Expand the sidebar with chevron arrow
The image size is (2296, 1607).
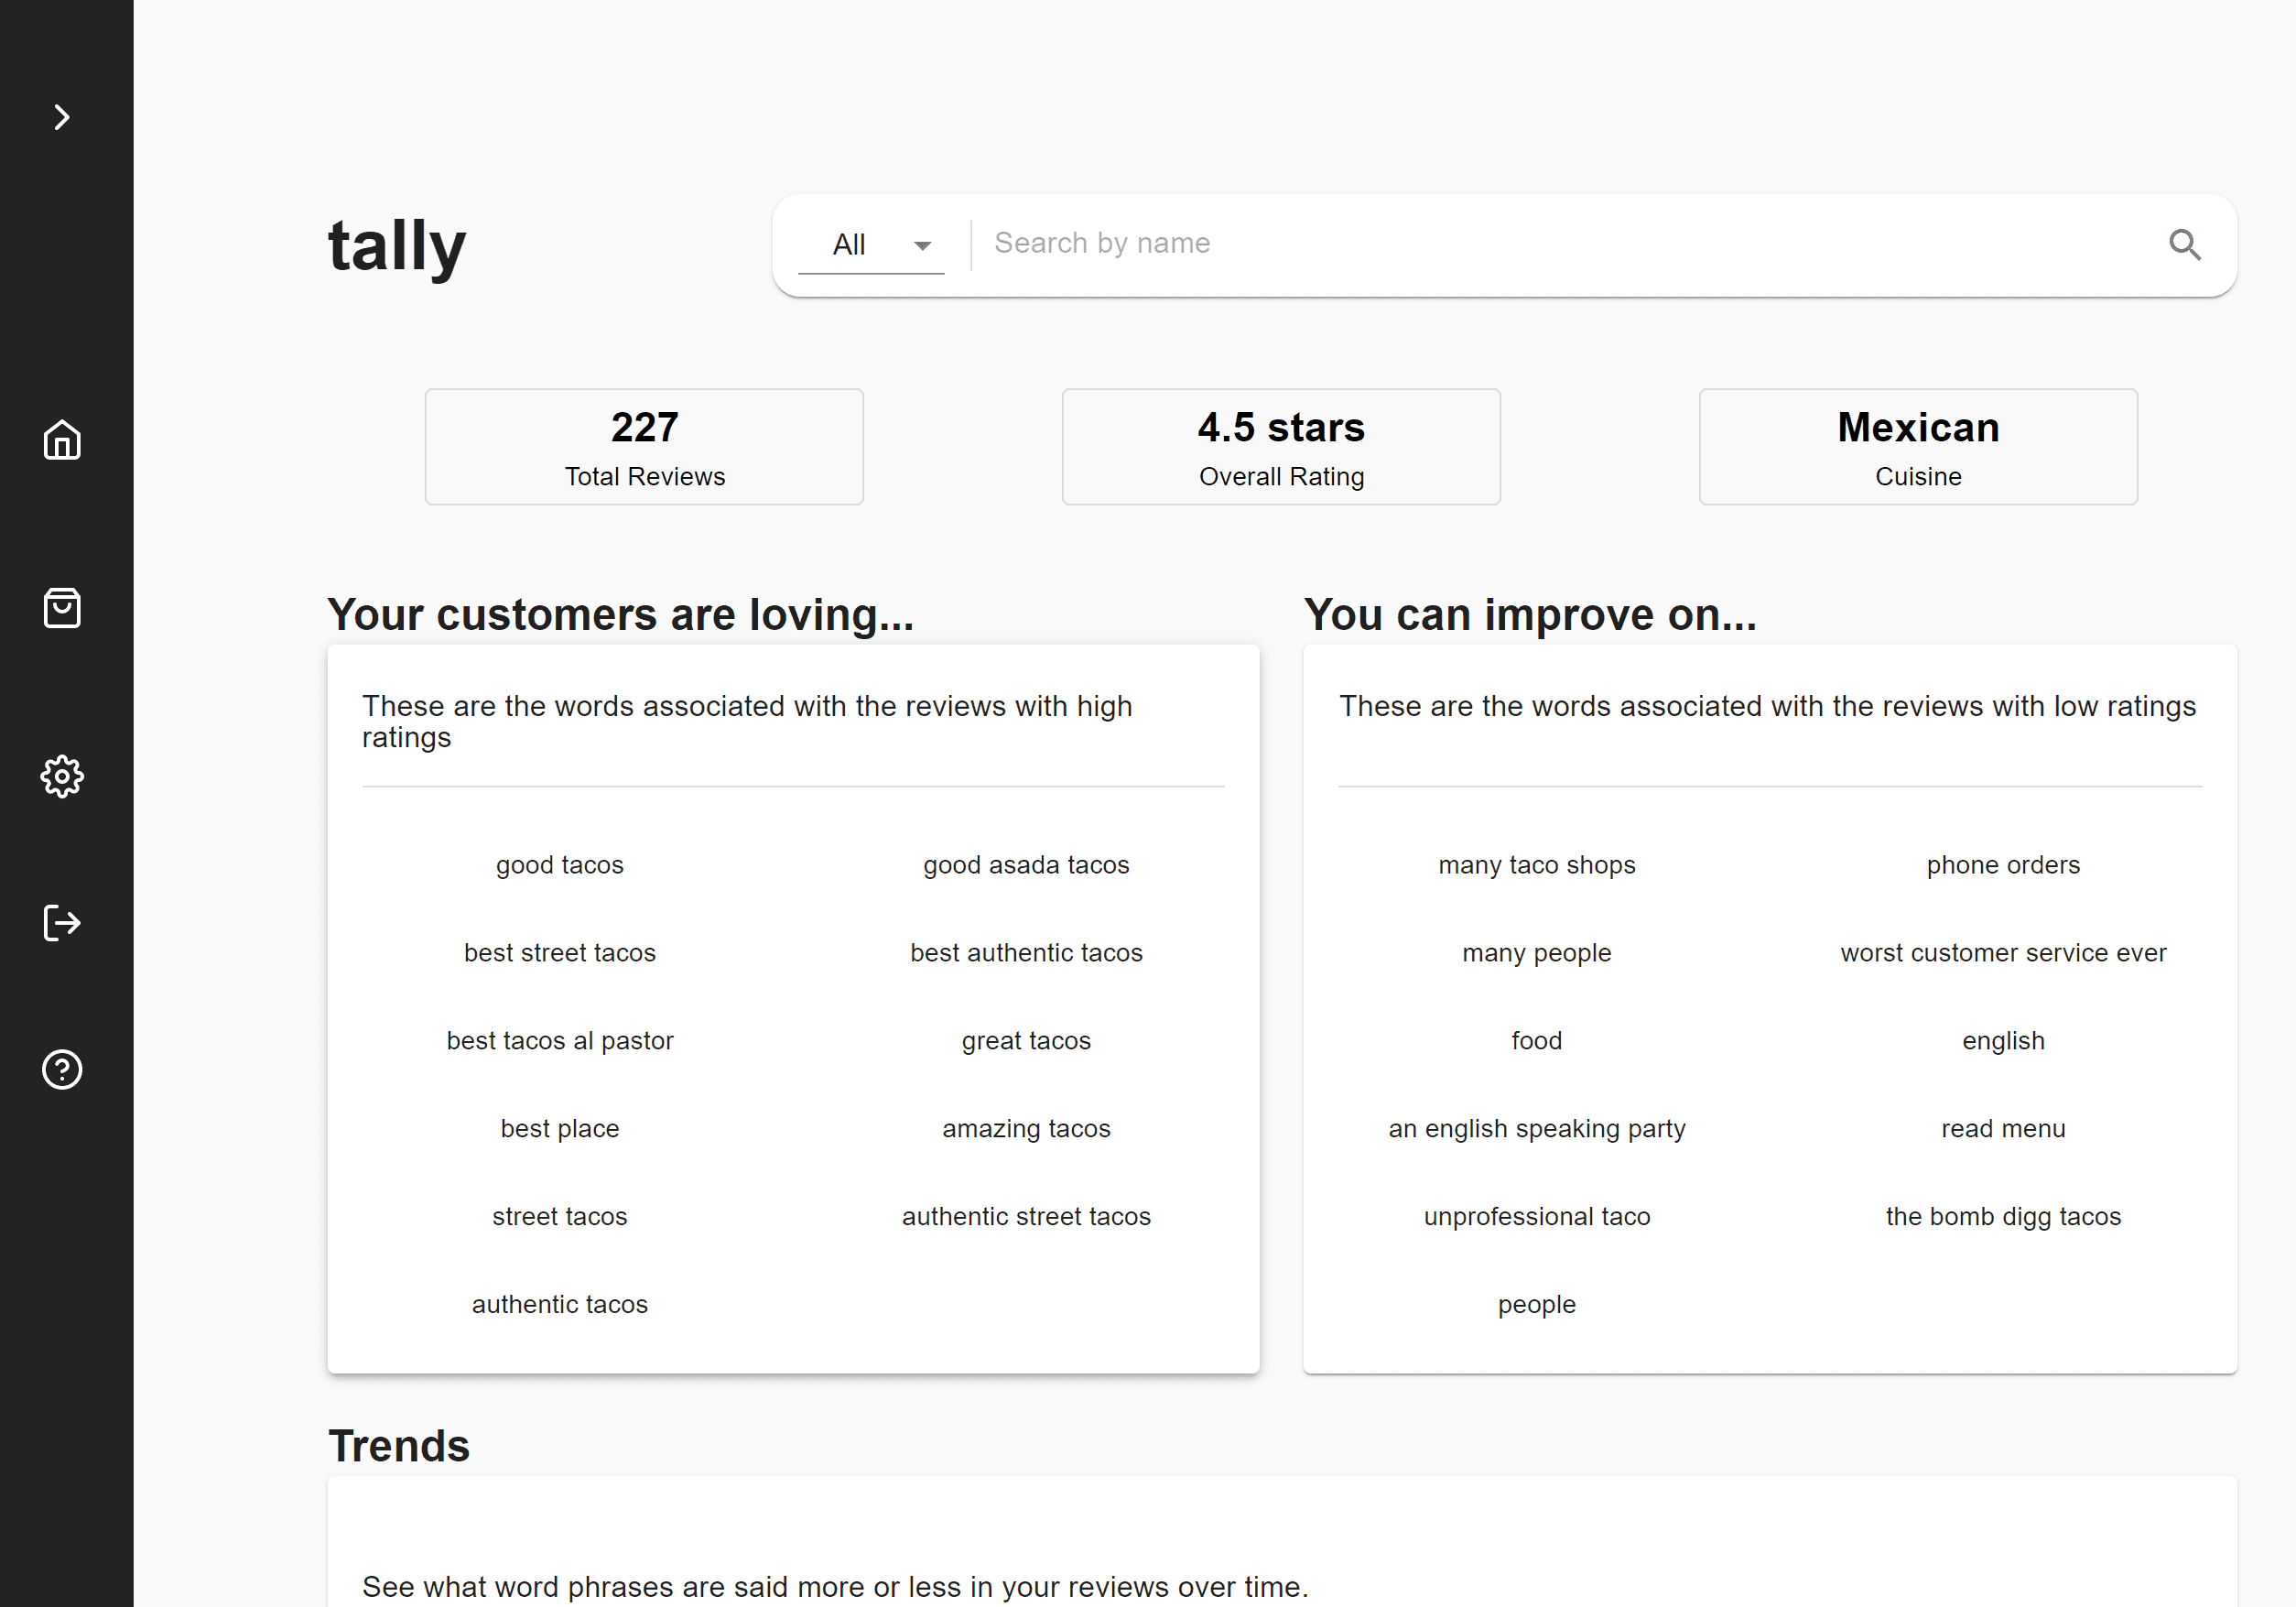[62, 118]
